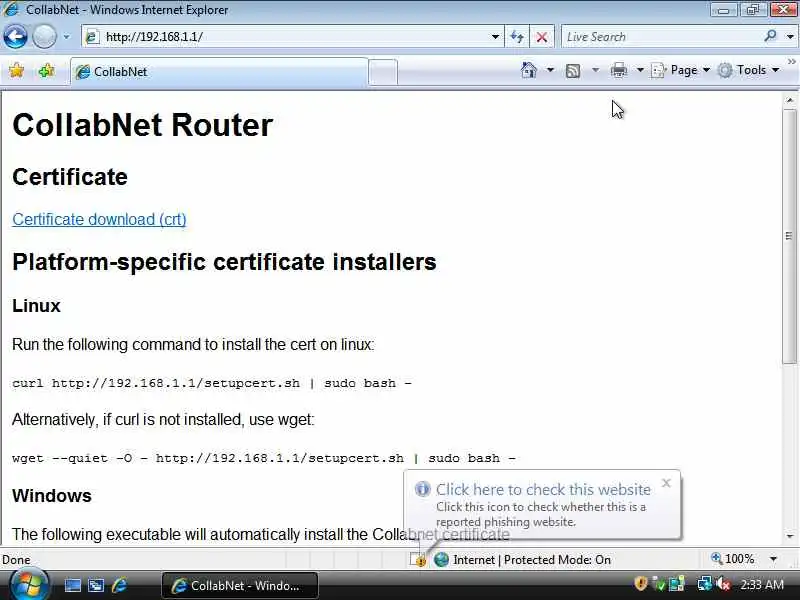The height and width of the screenshot is (600, 800).
Task: Click the 'Done' status bar text
Action: [x=16, y=560]
